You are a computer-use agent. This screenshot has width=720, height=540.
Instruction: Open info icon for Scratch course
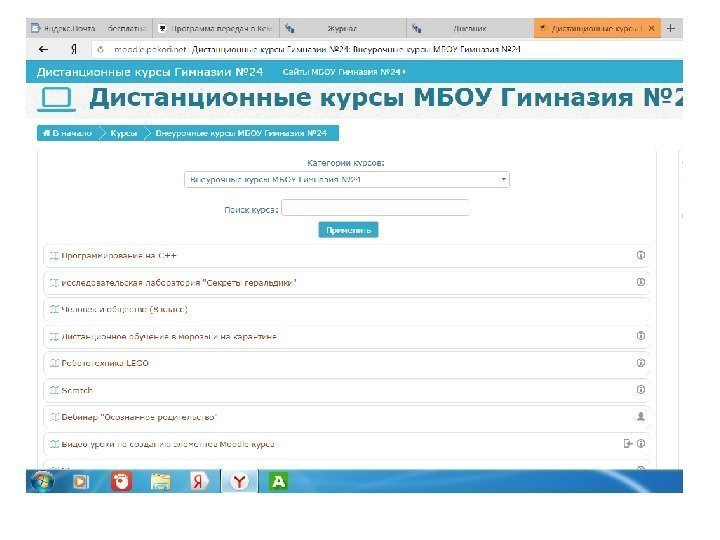point(641,390)
